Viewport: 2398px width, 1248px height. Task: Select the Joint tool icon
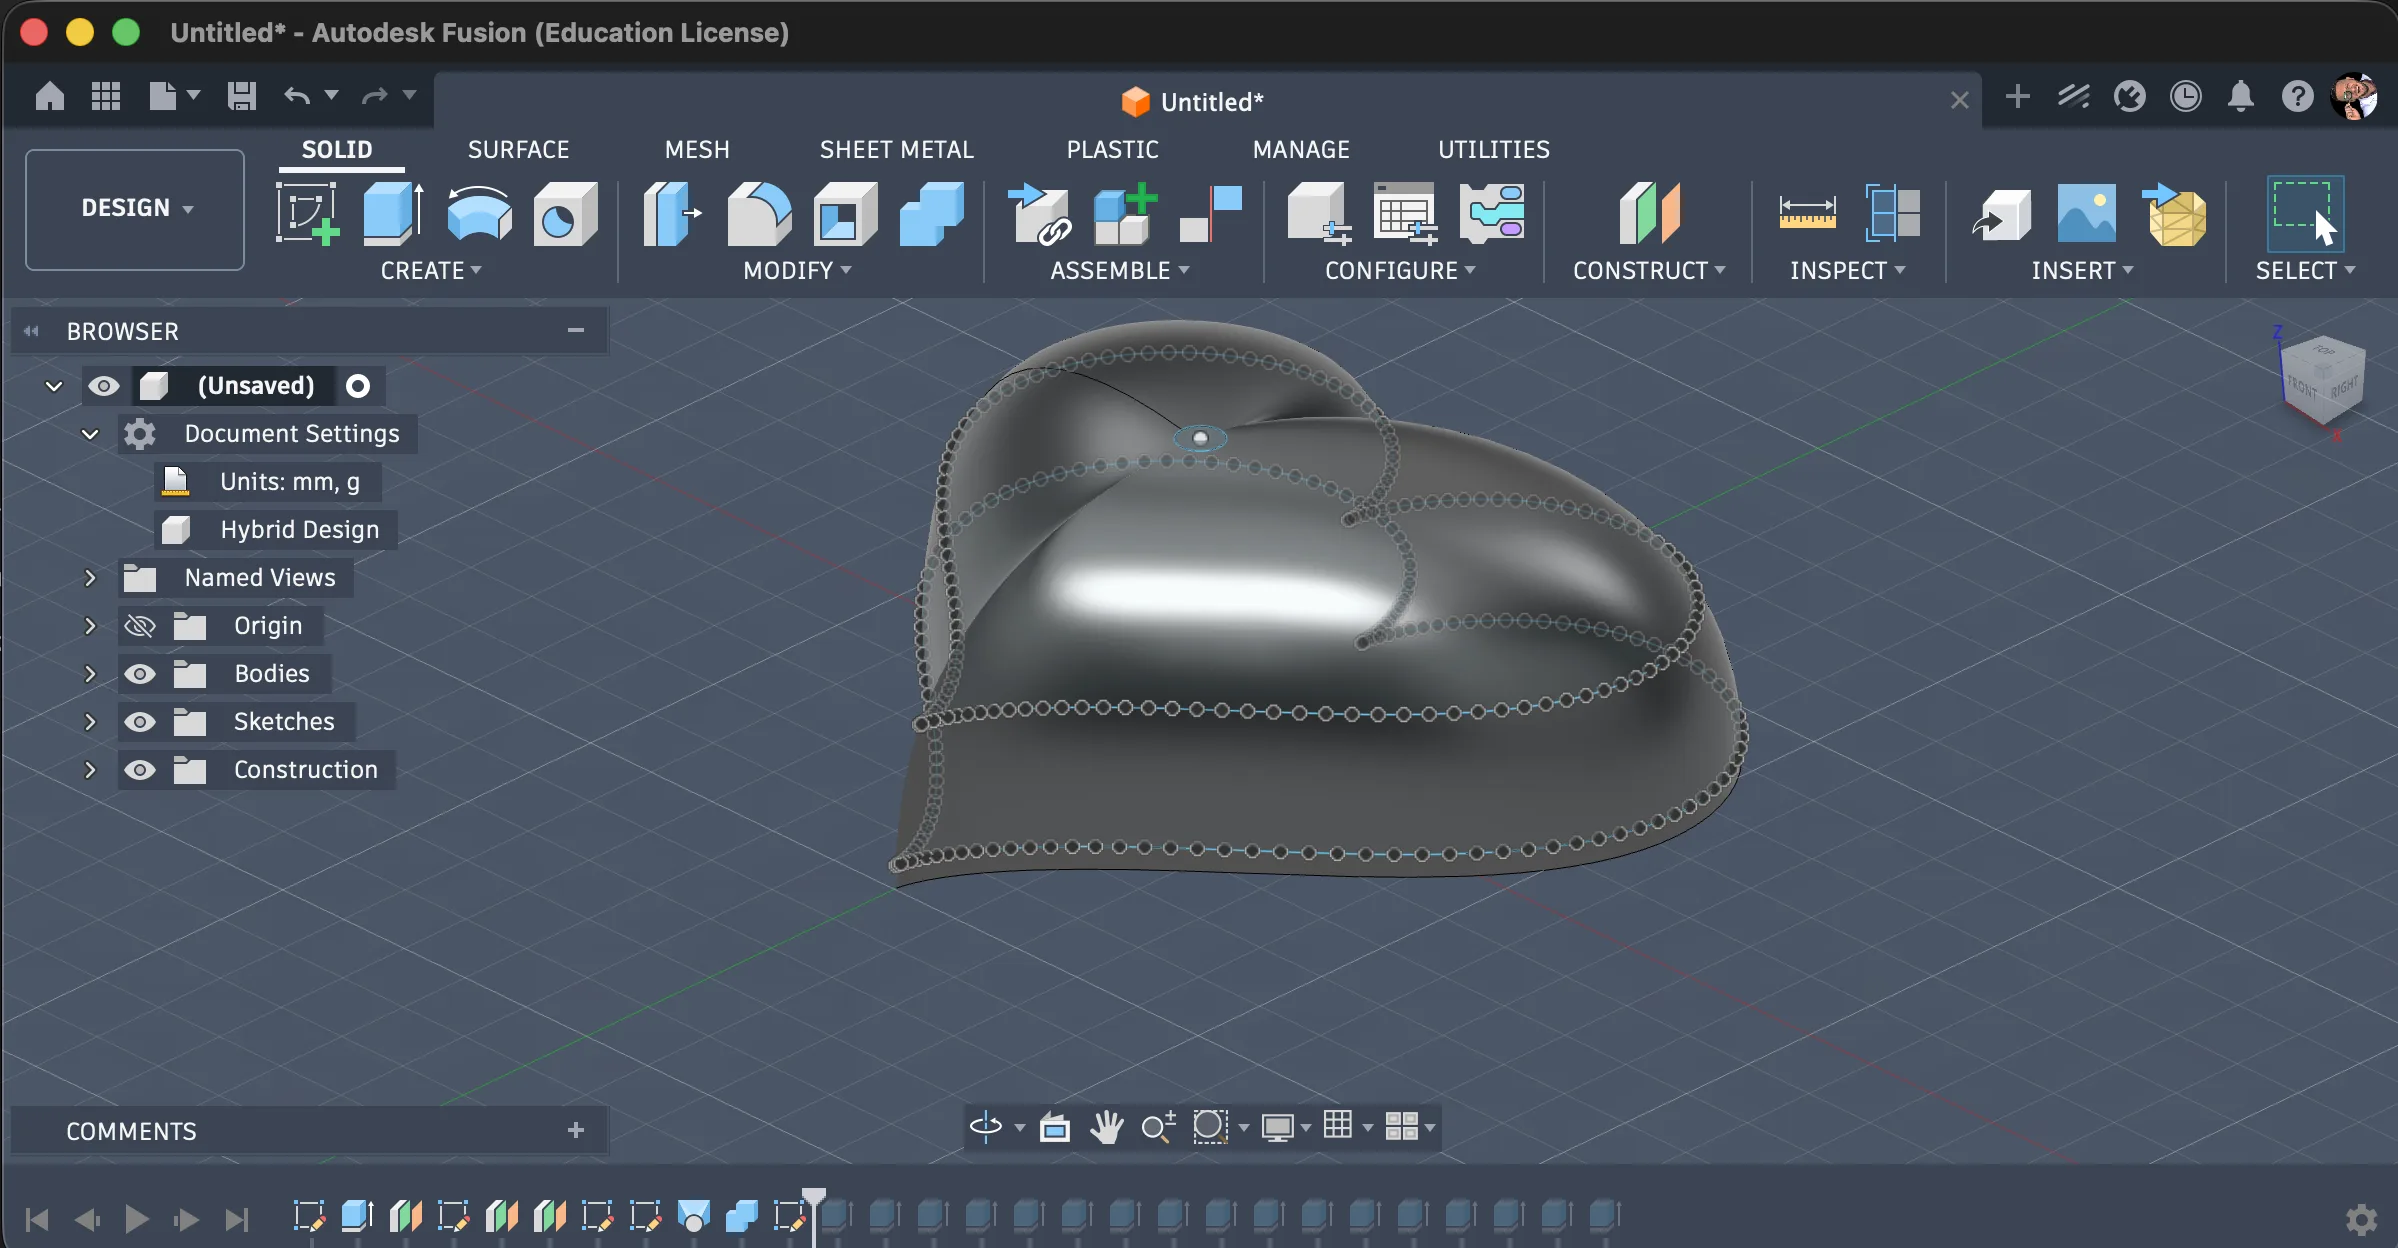coord(1211,213)
